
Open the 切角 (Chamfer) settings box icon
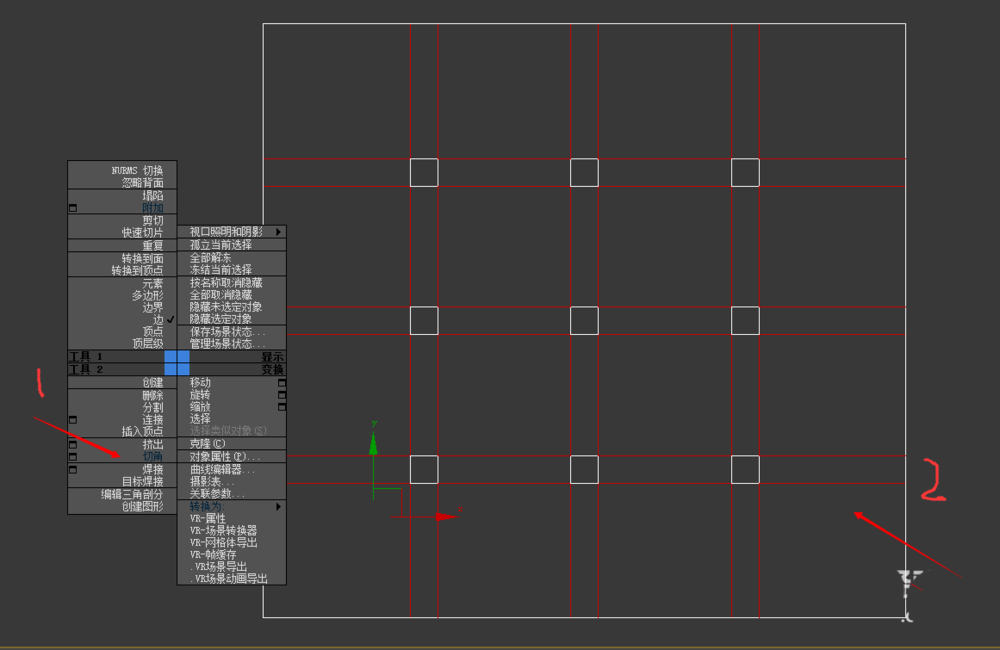72,456
